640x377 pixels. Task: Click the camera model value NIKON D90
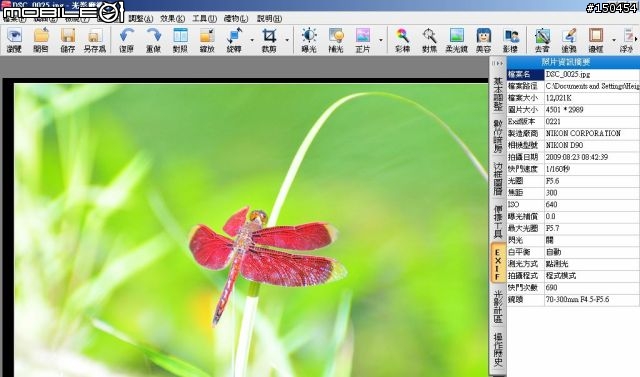tap(564, 145)
